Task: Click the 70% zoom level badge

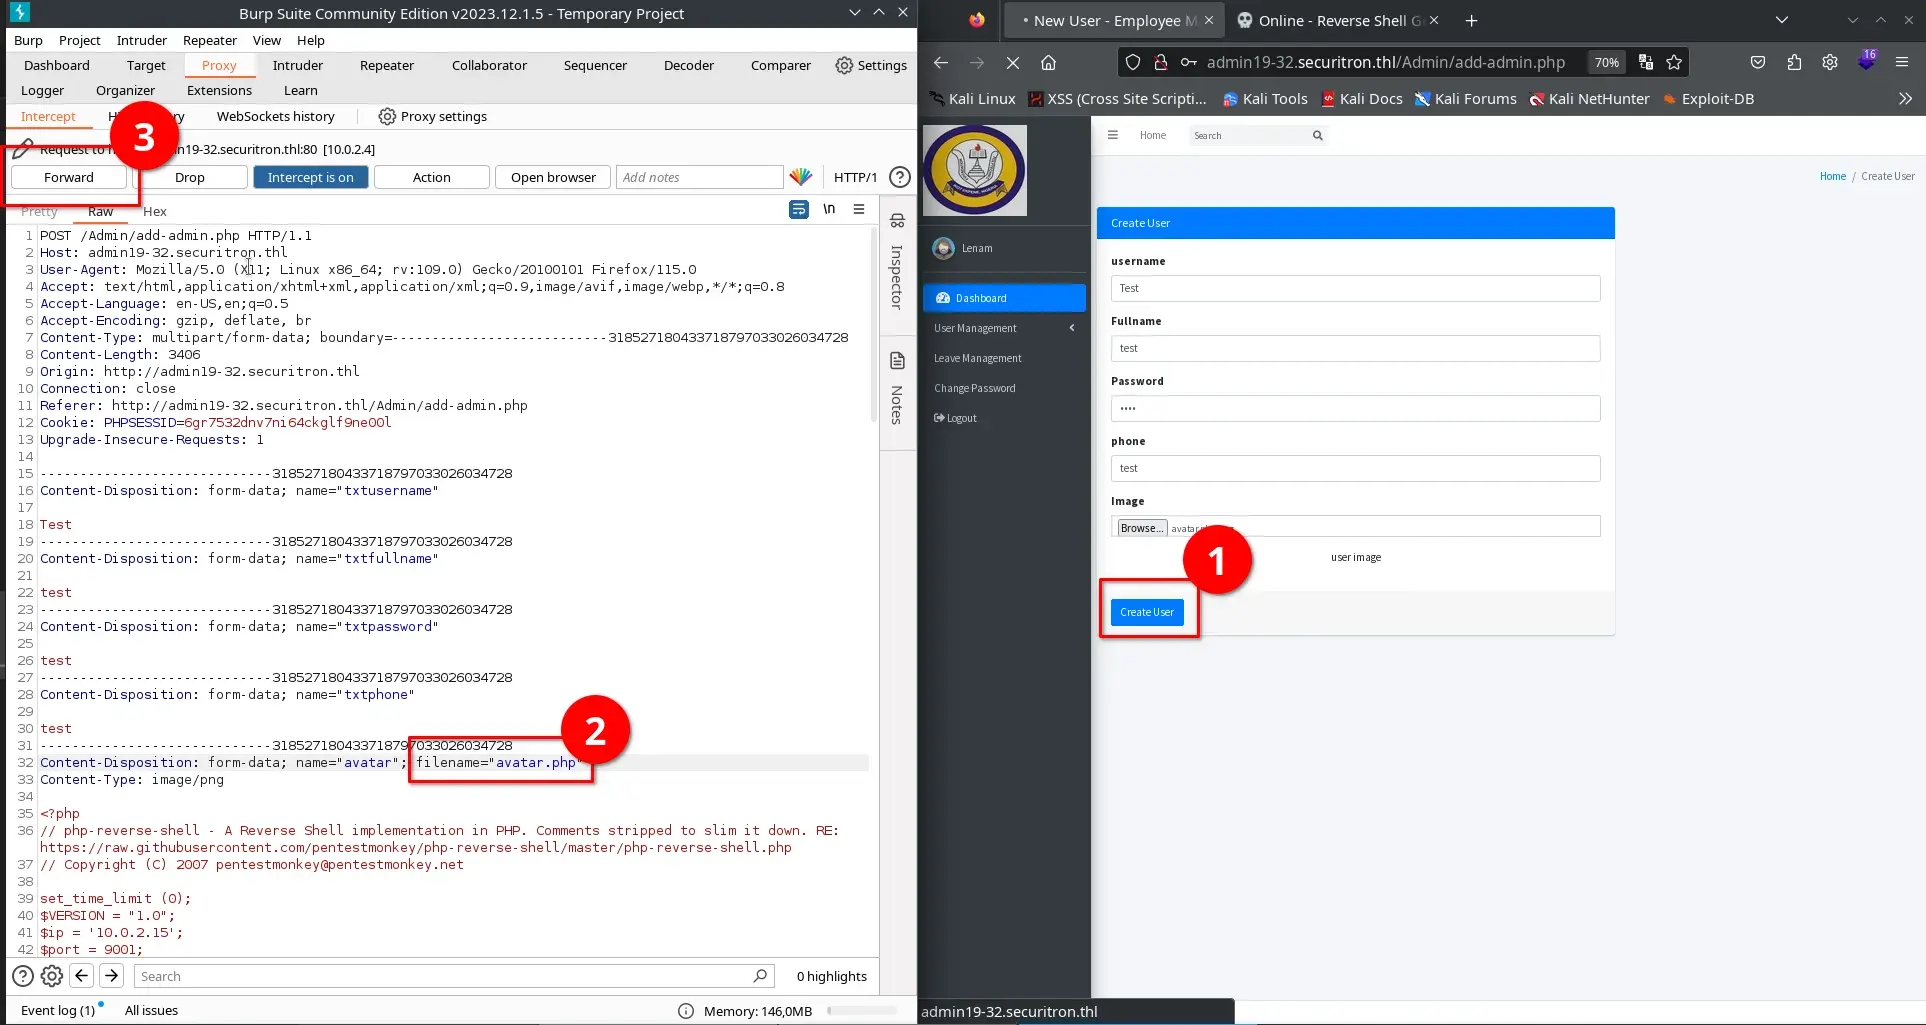Action: pyautogui.click(x=1607, y=62)
